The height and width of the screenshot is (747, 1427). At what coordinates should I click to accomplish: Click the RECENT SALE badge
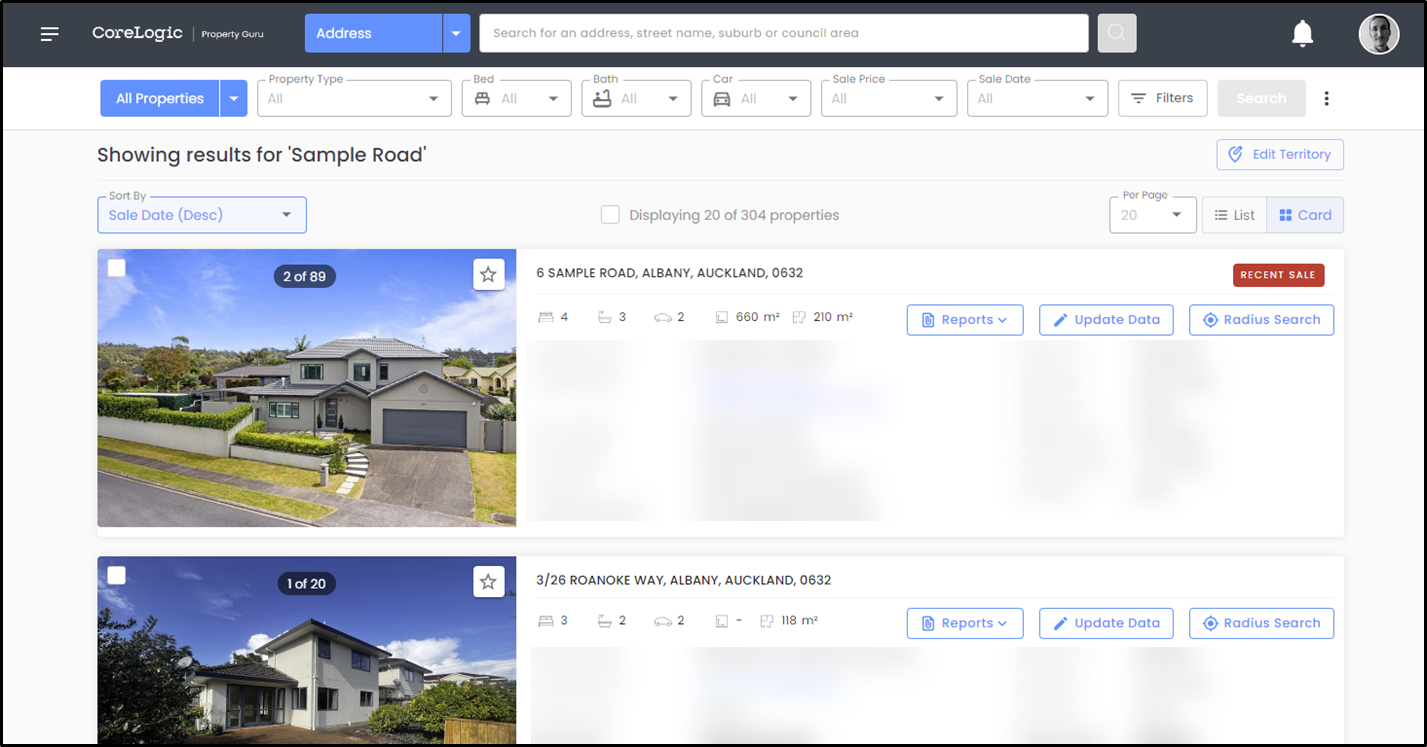click(1278, 275)
